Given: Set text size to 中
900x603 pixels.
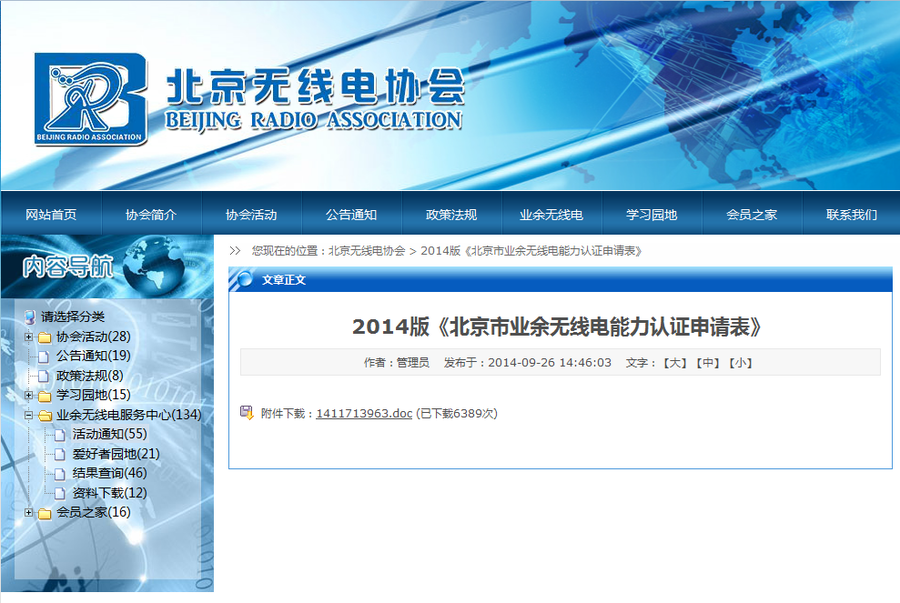Looking at the screenshot, I should [x=708, y=363].
